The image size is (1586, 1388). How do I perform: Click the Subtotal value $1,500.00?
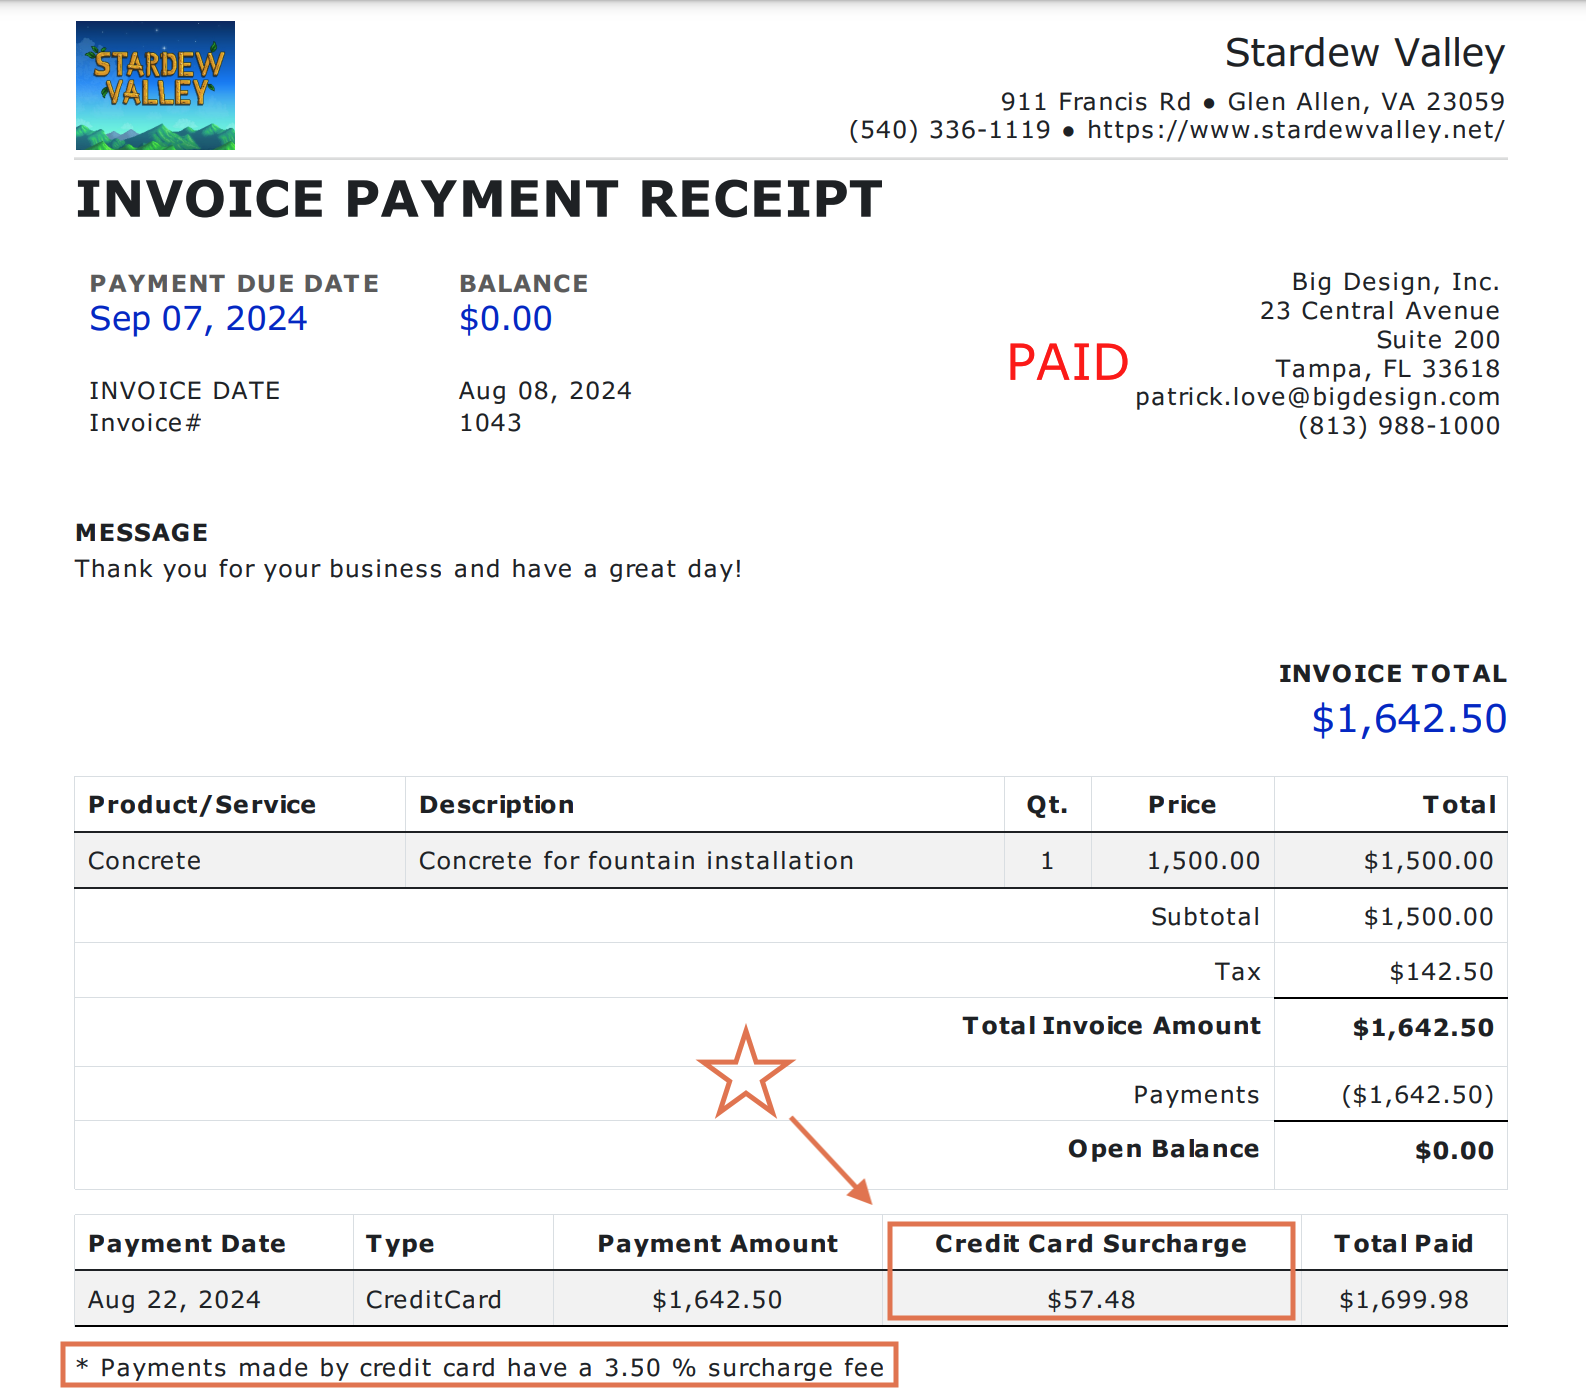tap(1428, 917)
